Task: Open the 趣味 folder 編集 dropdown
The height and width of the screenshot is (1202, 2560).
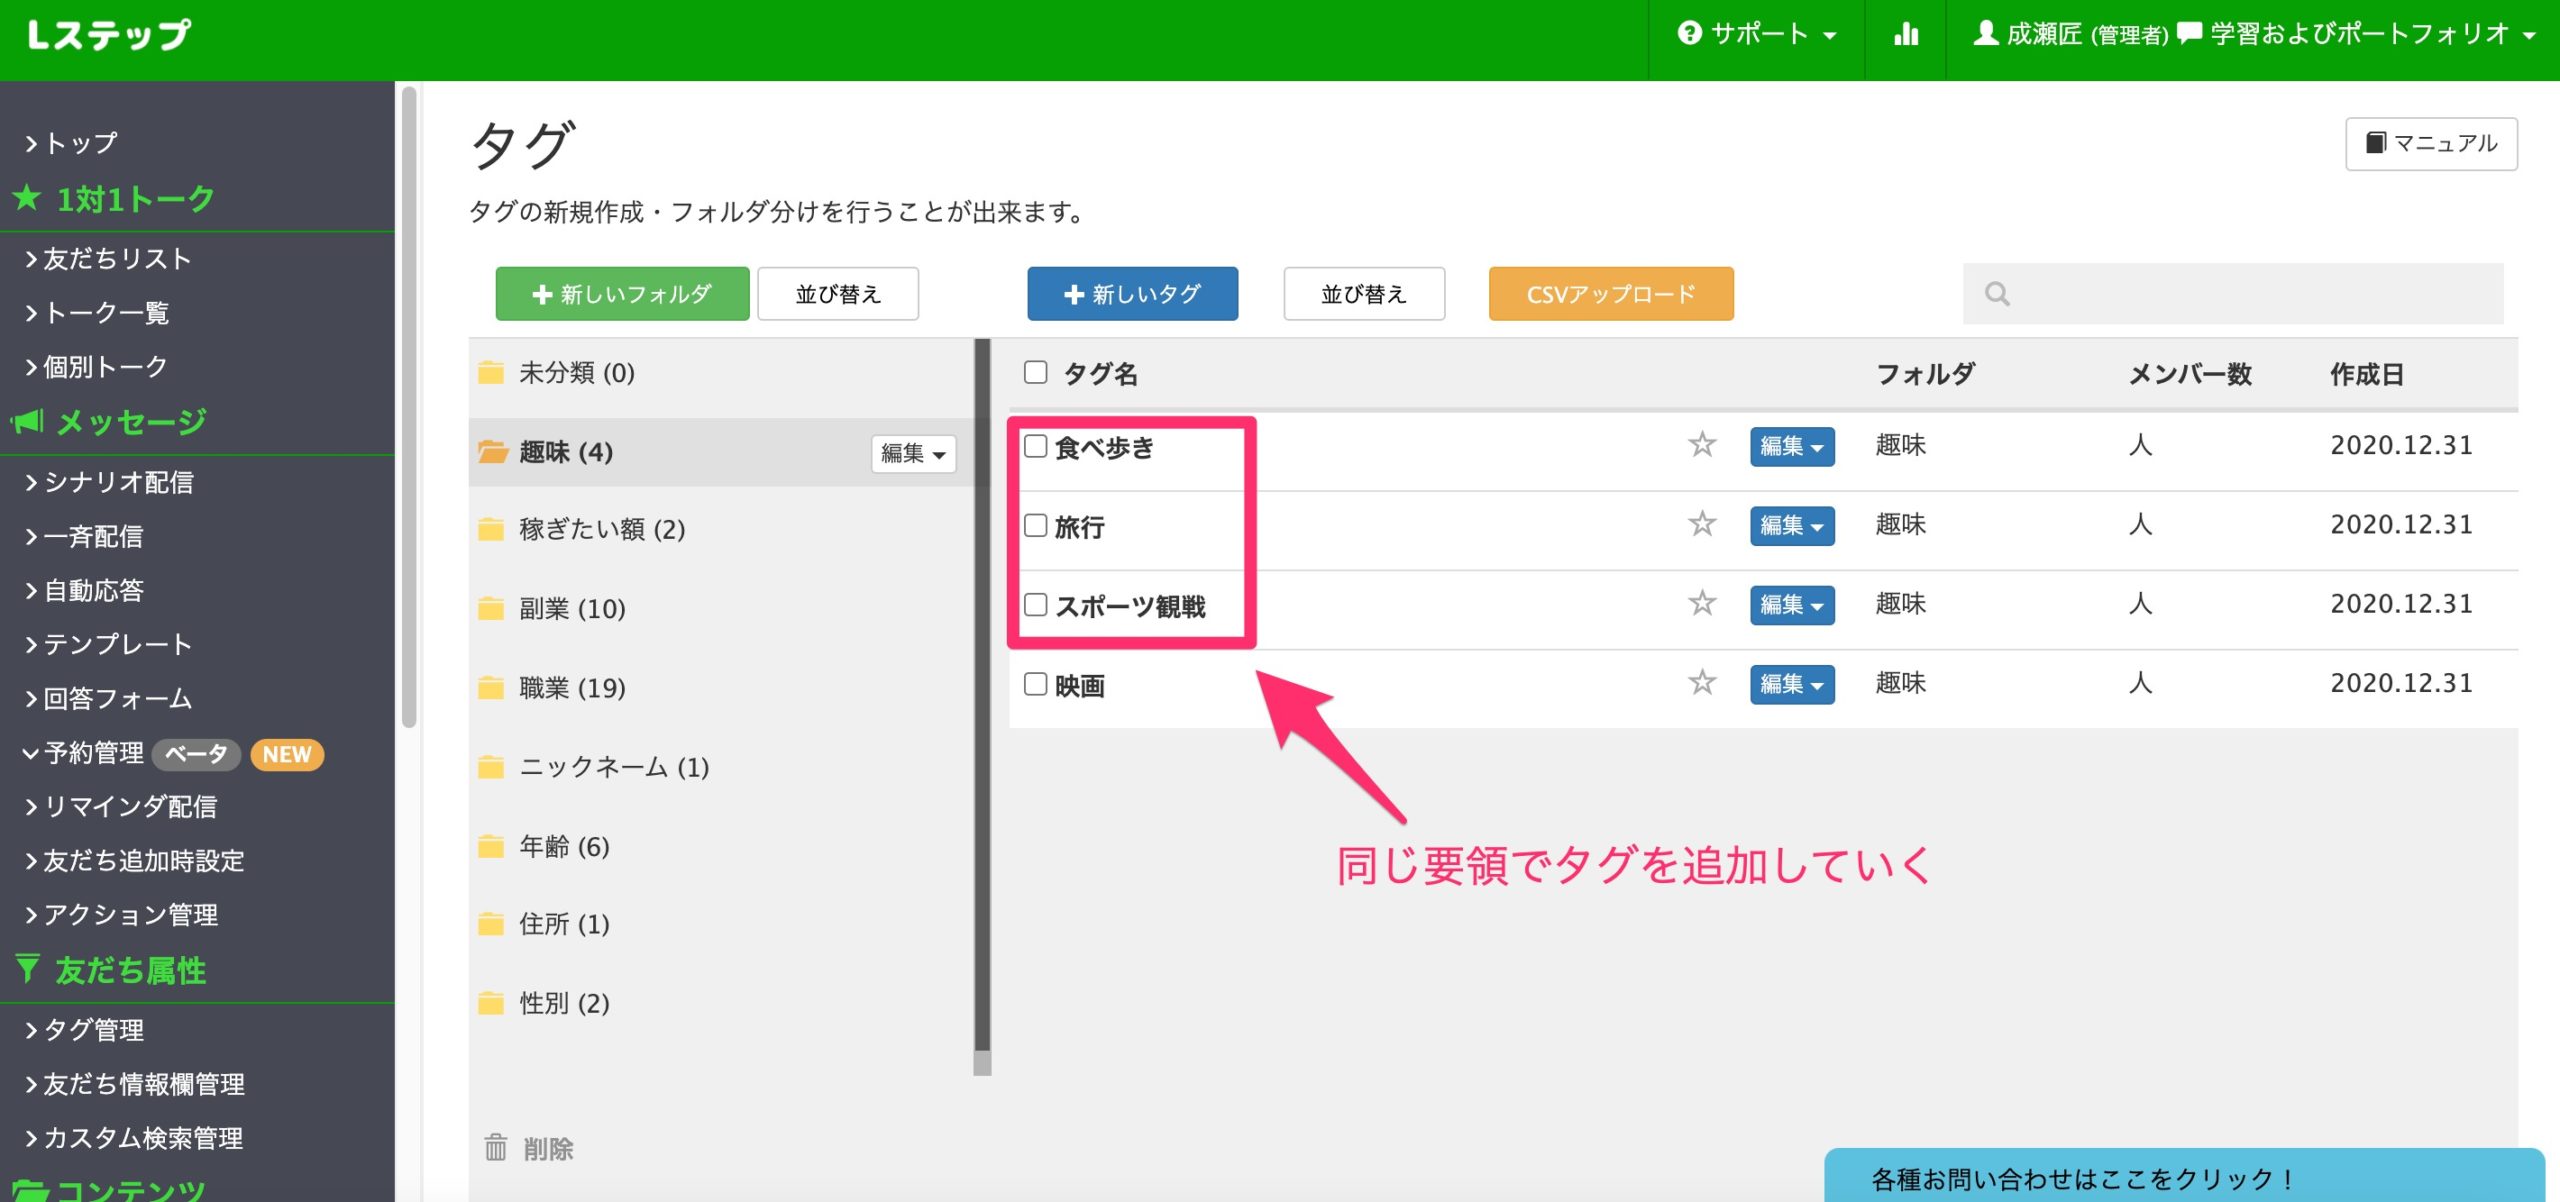Action: tap(913, 453)
